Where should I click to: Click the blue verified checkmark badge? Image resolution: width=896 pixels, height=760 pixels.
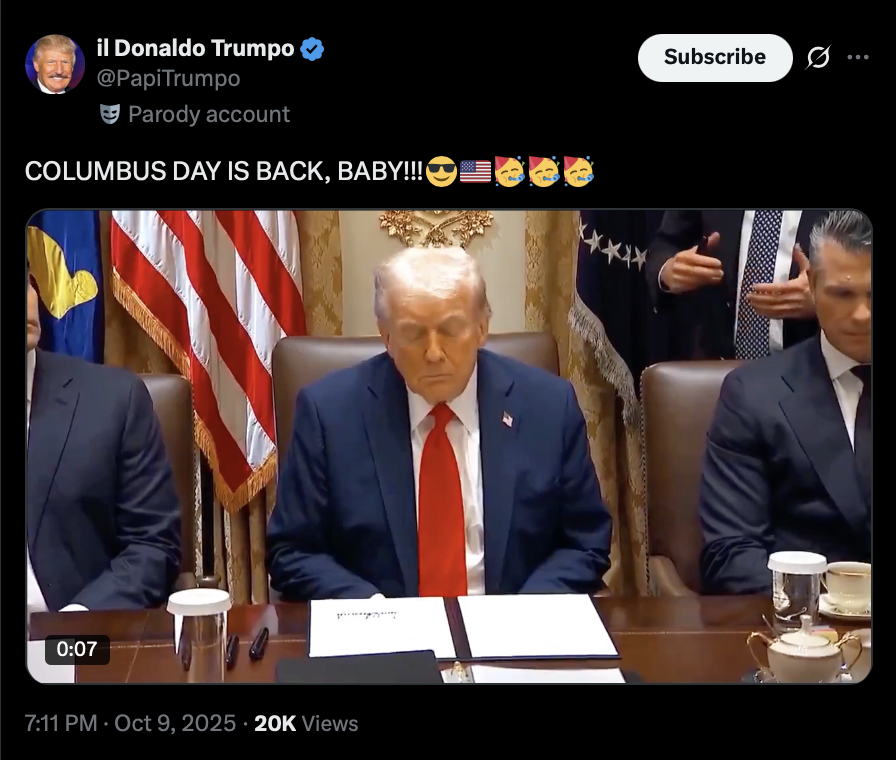click(312, 49)
